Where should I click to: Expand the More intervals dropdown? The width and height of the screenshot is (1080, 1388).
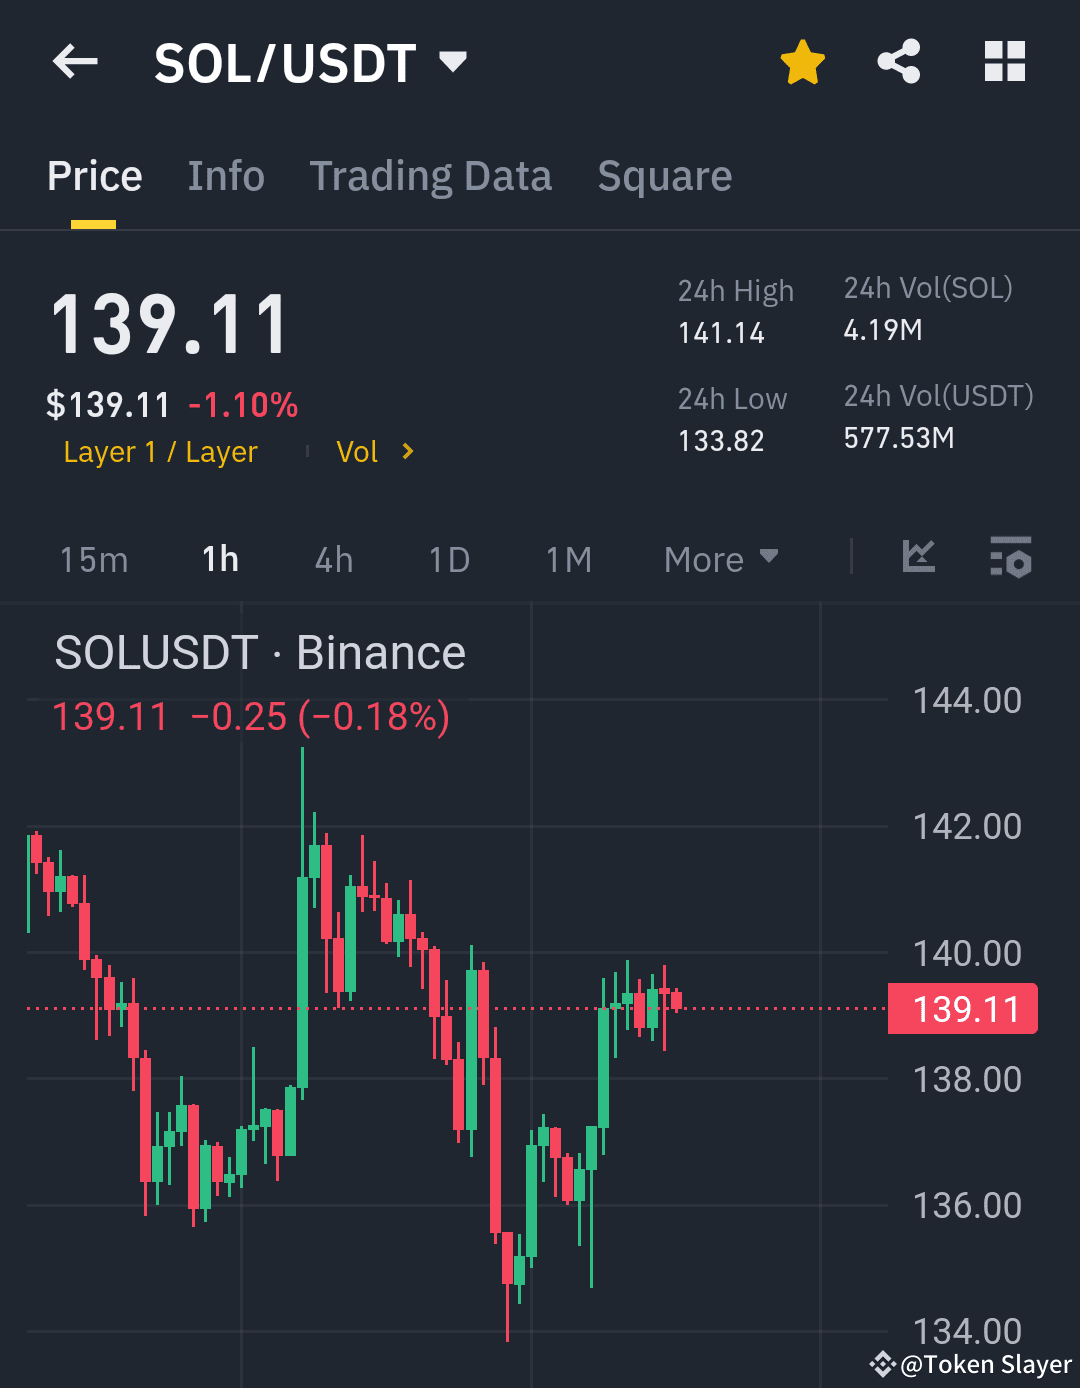point(720,559)
